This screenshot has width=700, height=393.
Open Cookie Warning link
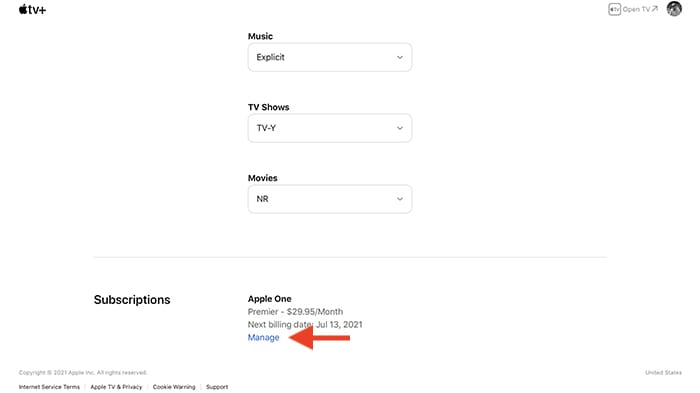(x=174, y=387)
